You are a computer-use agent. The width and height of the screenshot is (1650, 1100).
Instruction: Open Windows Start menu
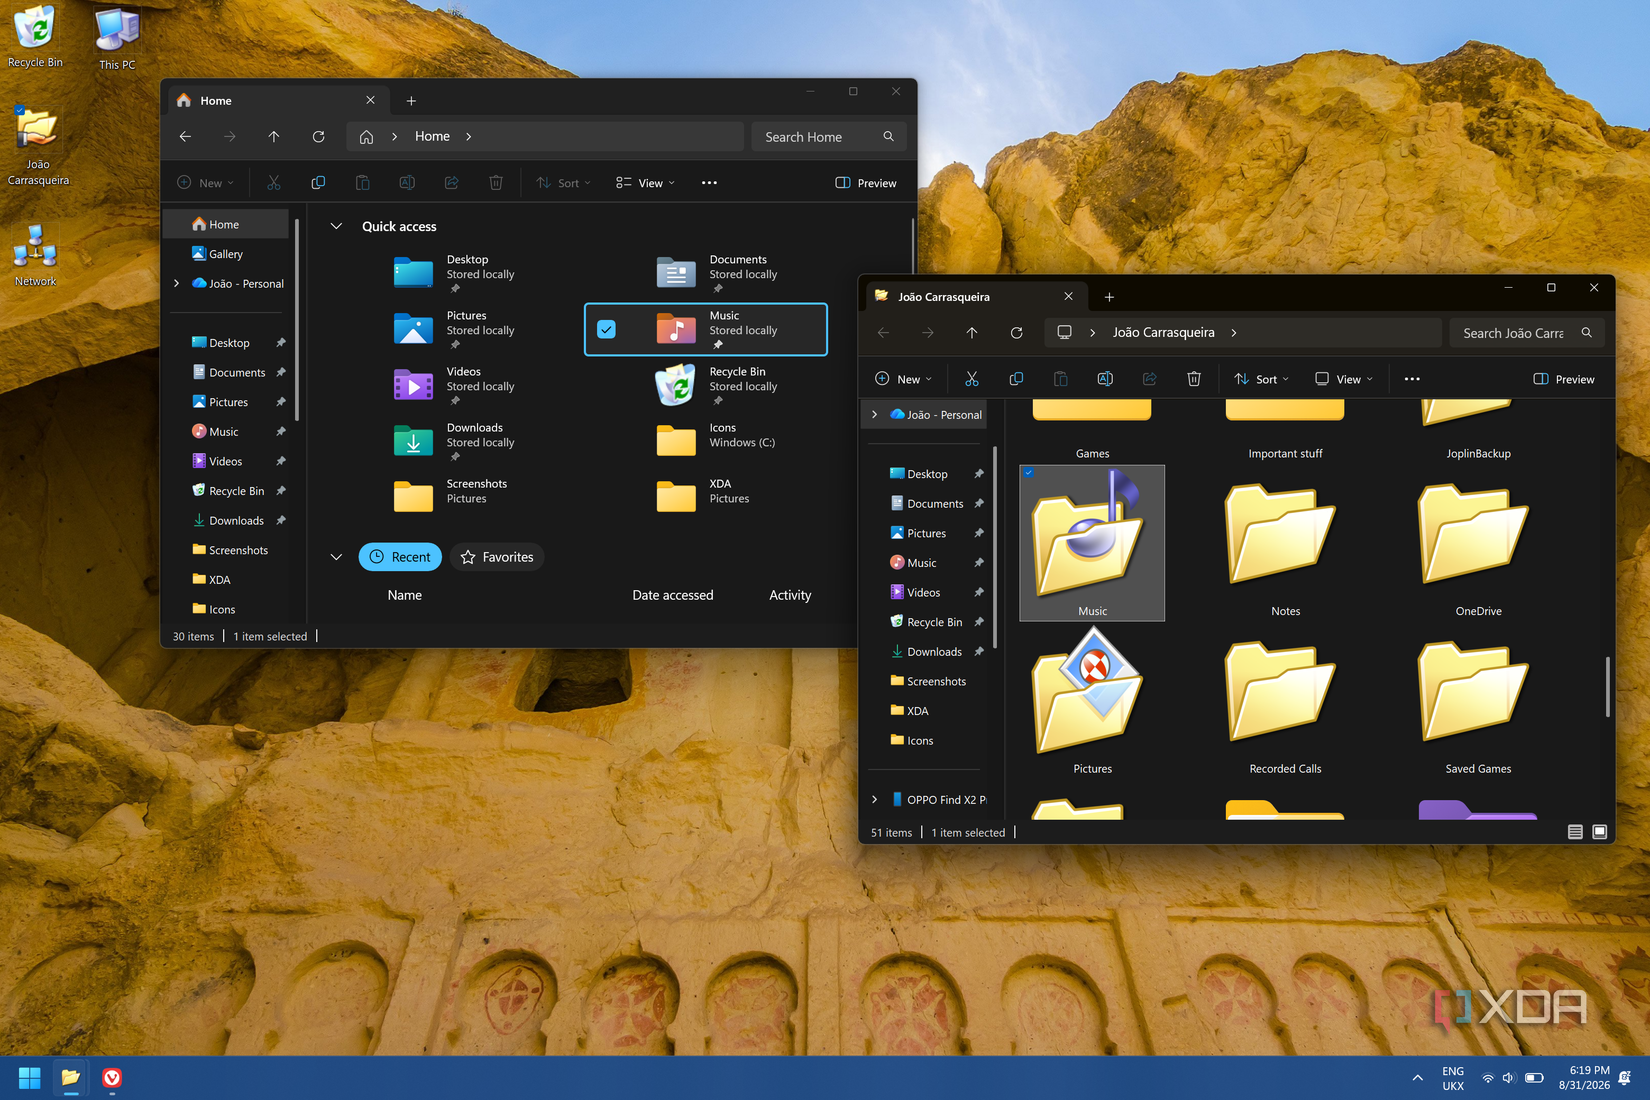pyautogui.click(x=29, y=1078)
